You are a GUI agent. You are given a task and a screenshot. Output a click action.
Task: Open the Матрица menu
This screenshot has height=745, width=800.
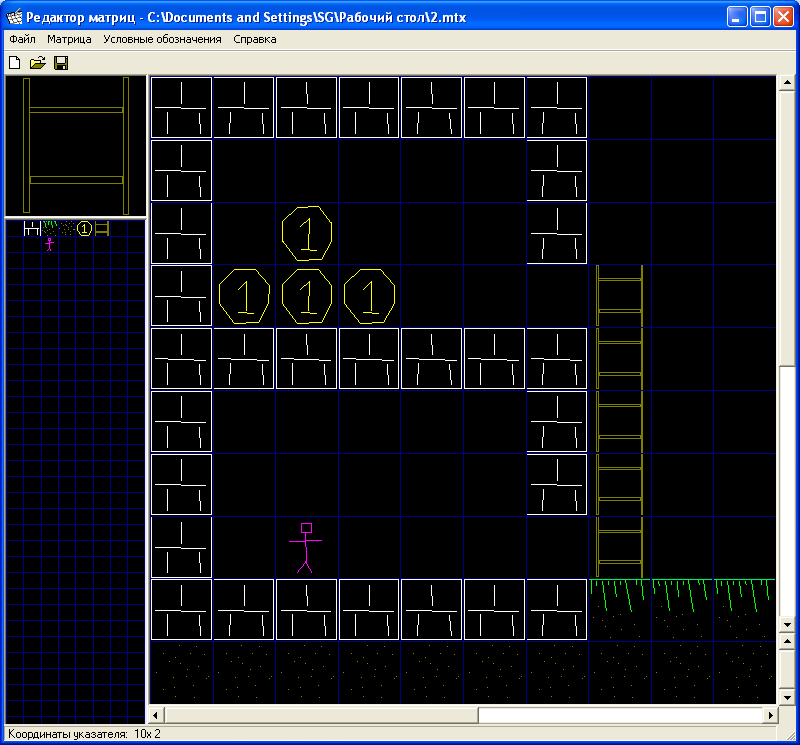tap(69, 39)
